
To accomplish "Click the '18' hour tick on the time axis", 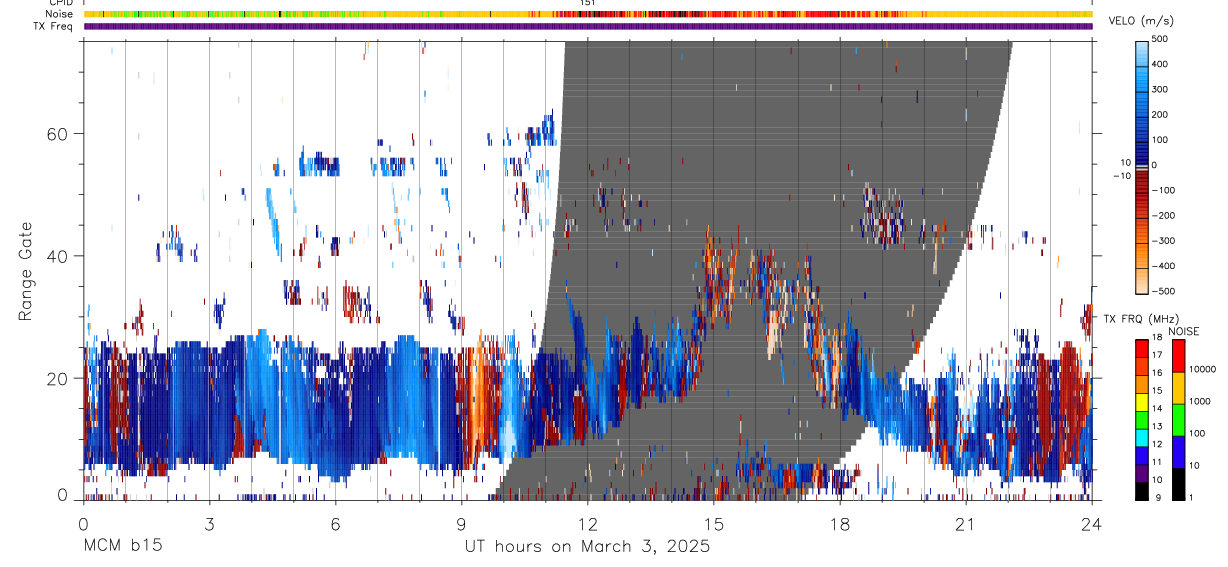I will pos(839,523).
